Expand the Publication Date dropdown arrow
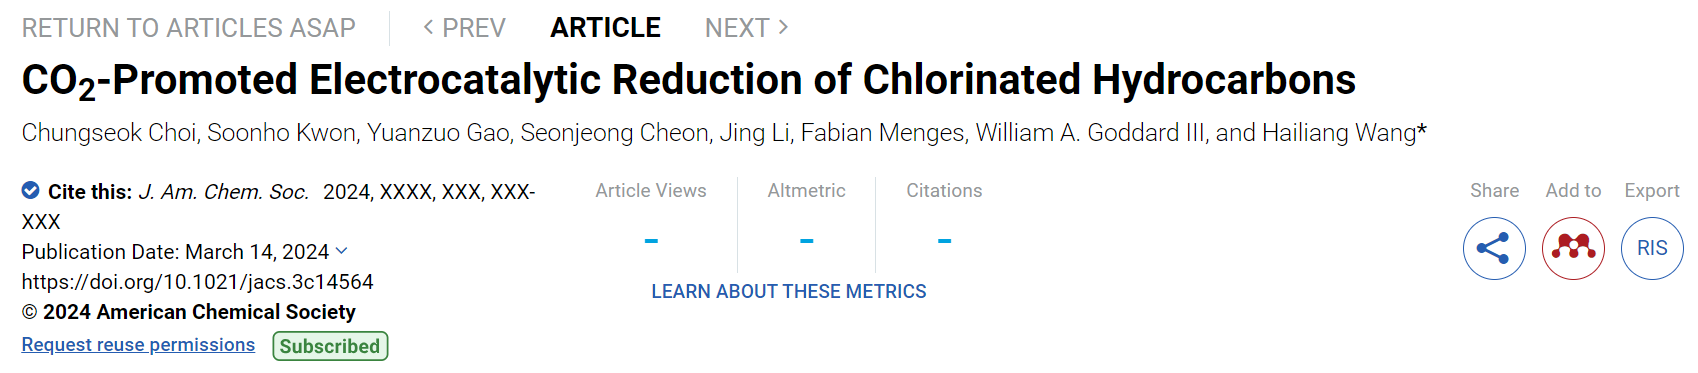 click(x=342, y=251)
